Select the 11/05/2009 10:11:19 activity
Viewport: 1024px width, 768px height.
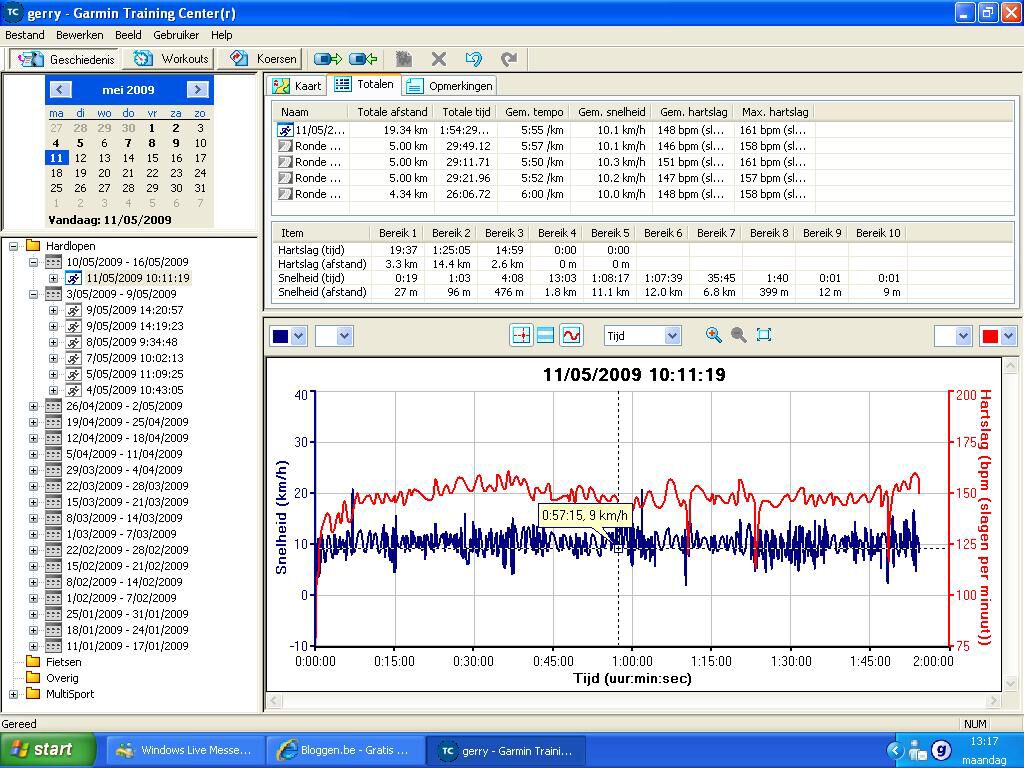(138, 278)
